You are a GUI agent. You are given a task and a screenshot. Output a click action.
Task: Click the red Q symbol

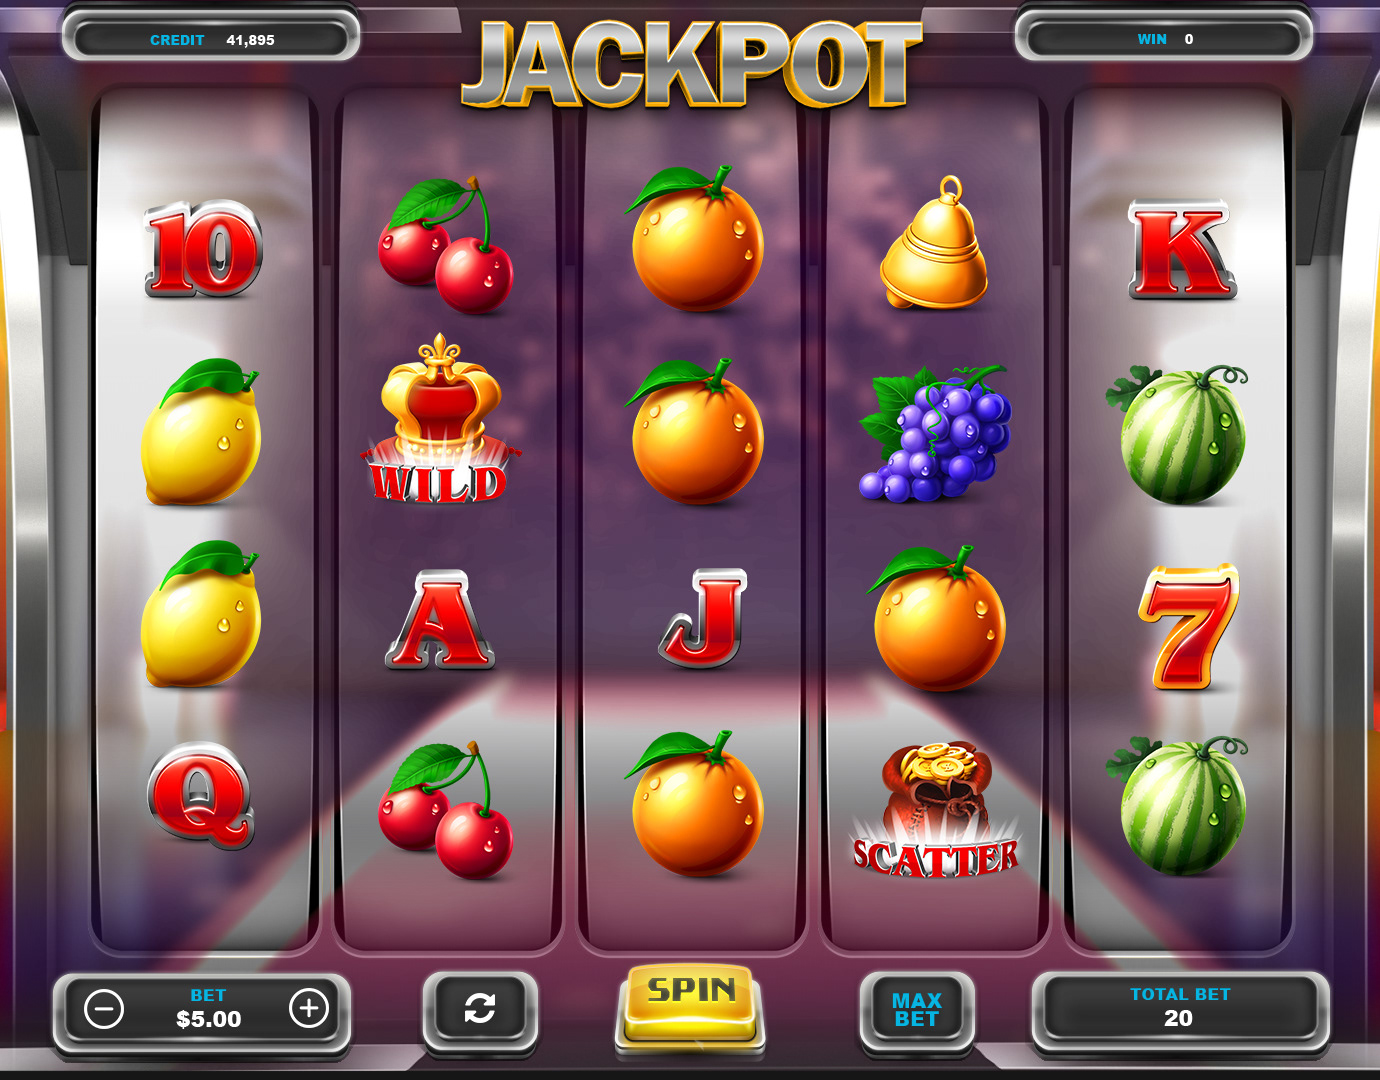coord(201,795)
